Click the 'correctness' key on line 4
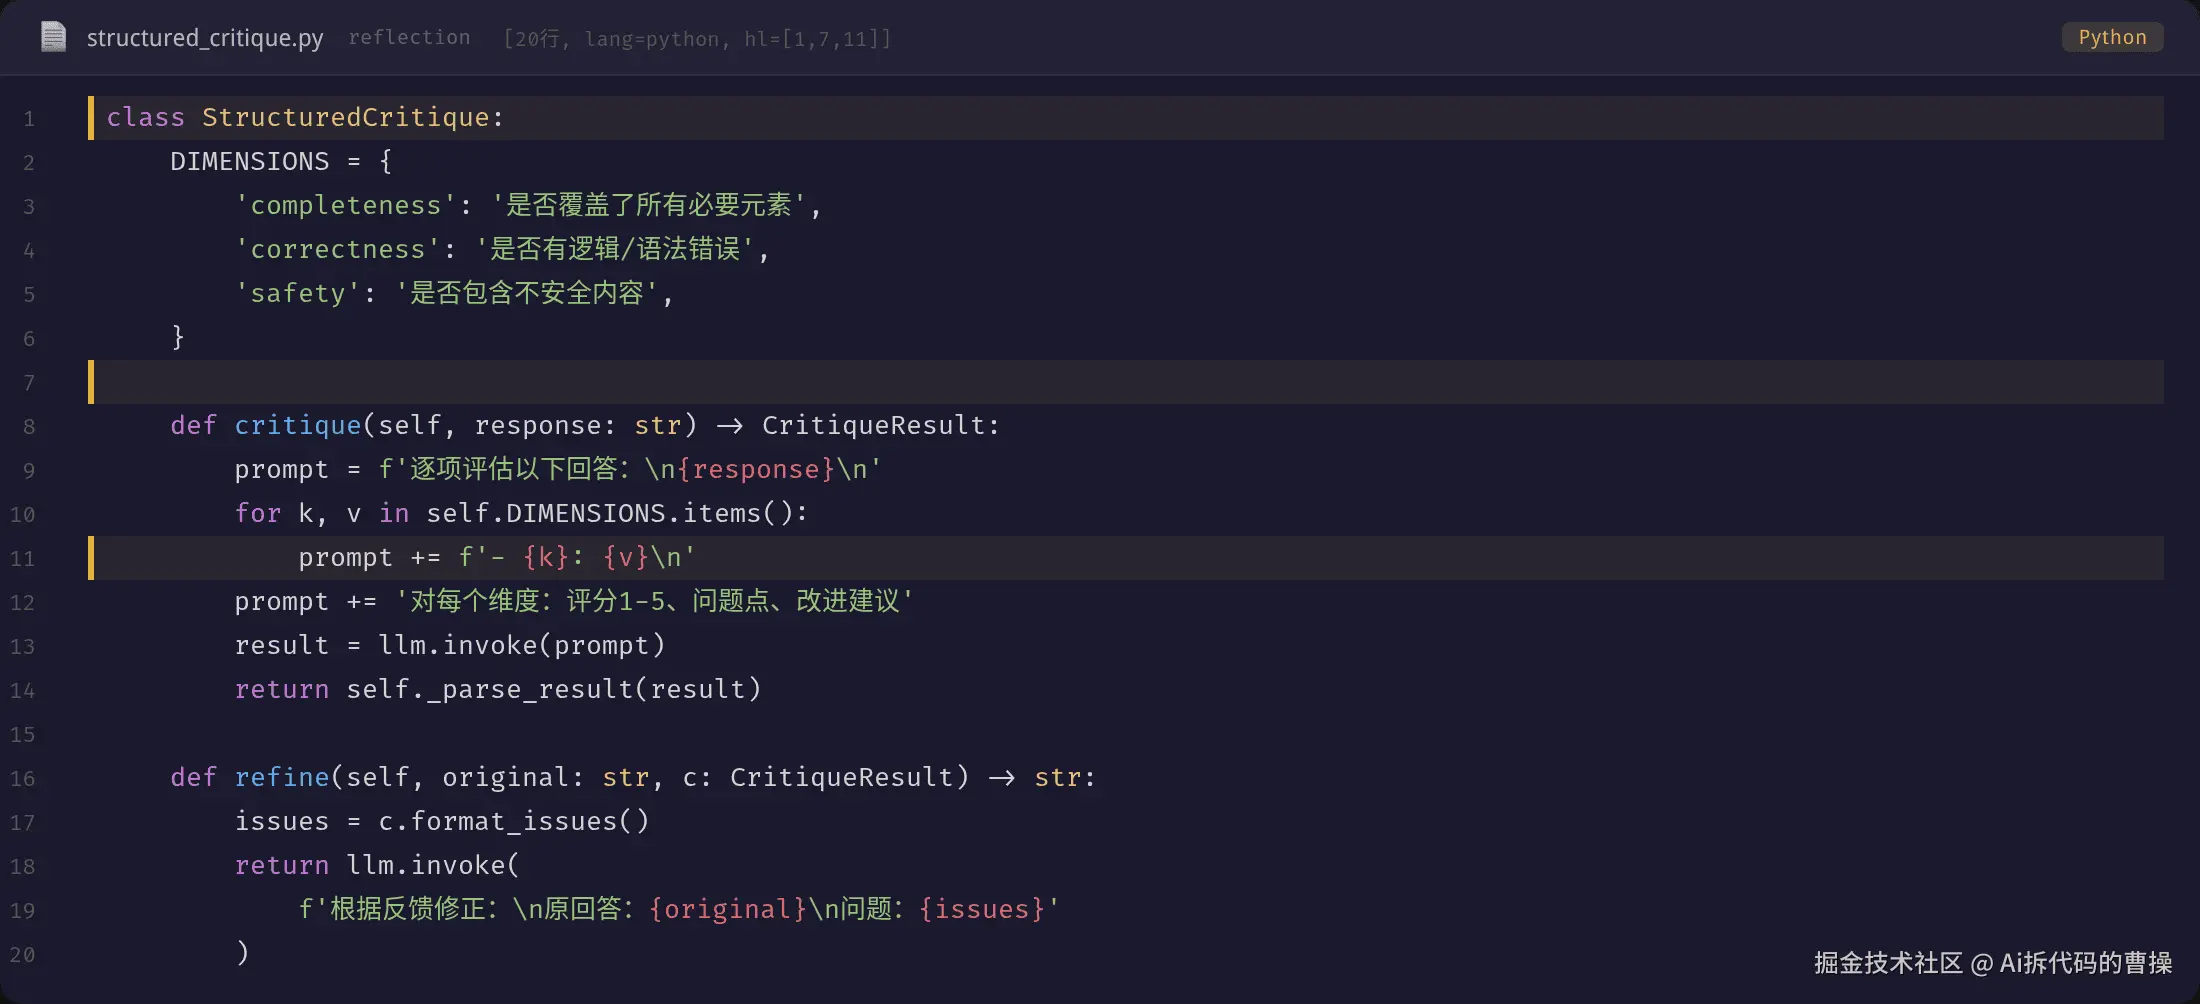The height and width of the screenshot is (1004, 2200). (337, 249)
